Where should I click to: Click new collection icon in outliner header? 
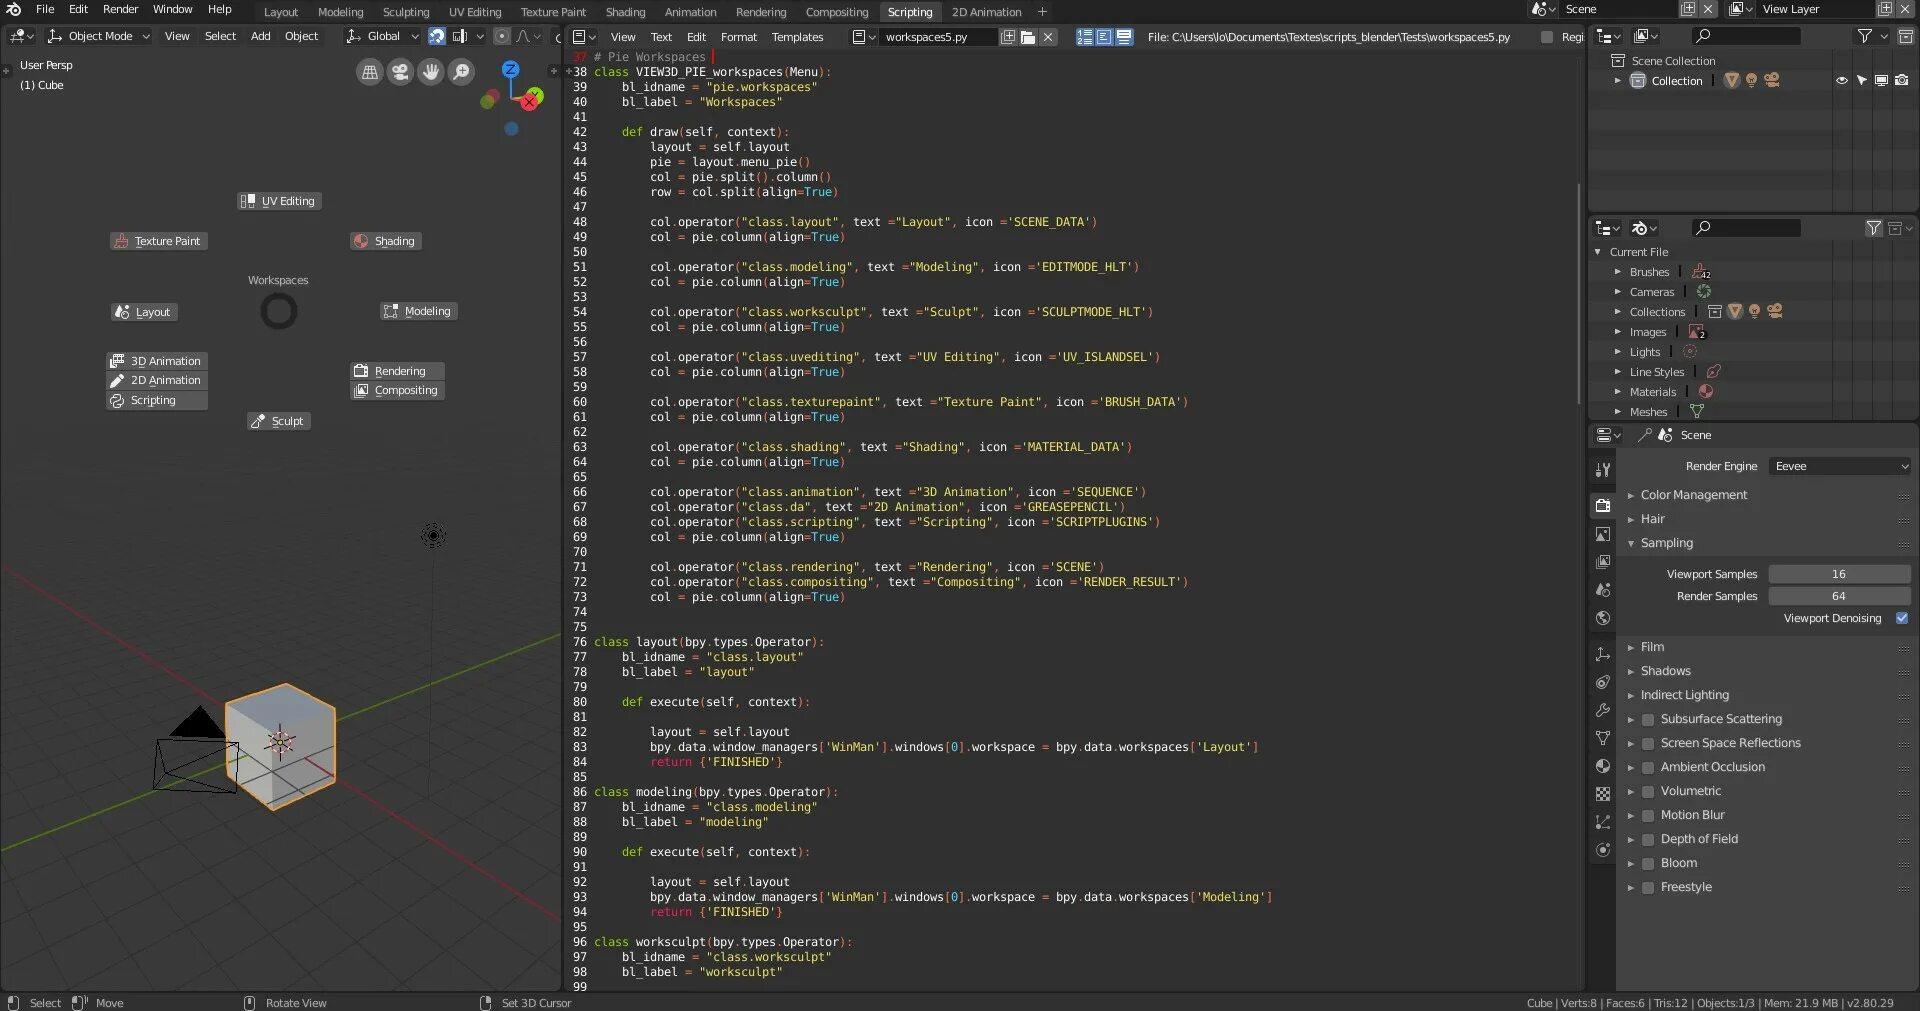1906,36
